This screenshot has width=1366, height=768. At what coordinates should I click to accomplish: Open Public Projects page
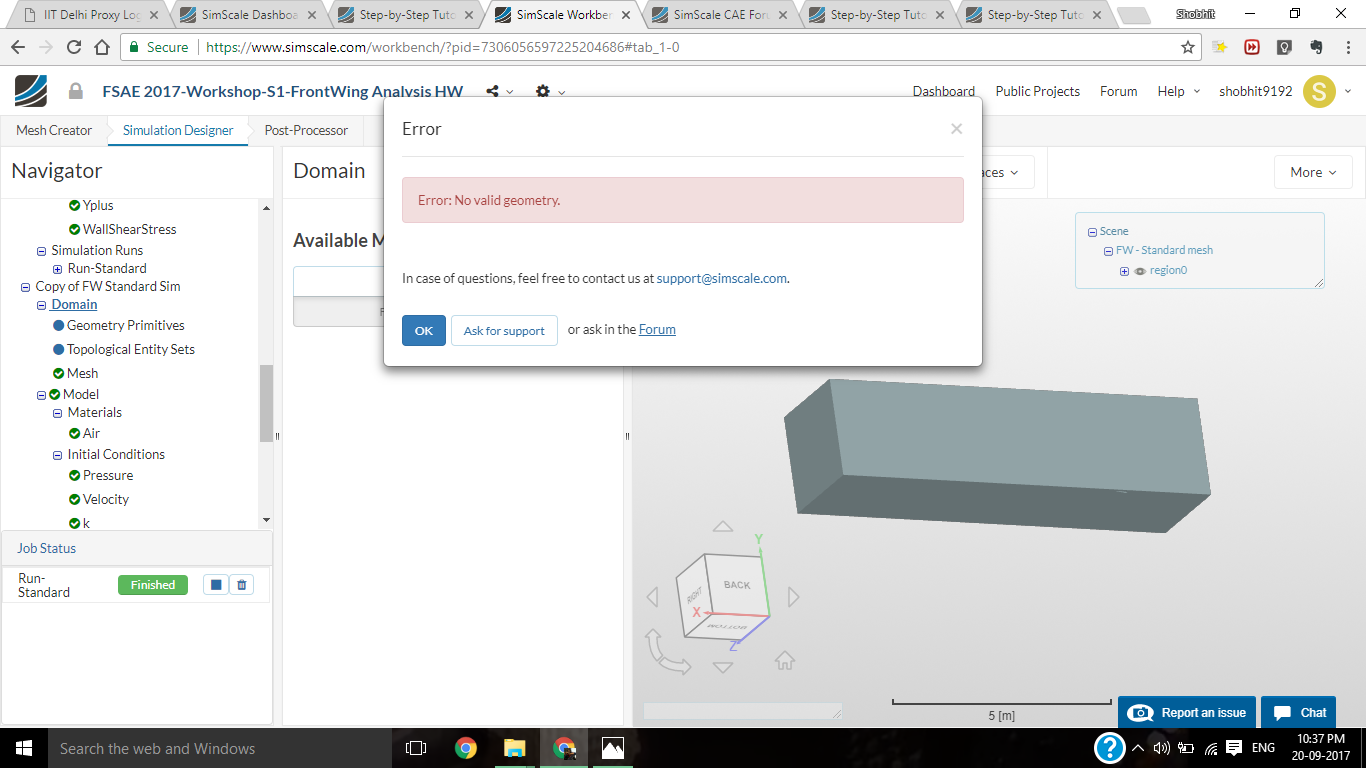pyautogui.click(x=1038, y=91)
